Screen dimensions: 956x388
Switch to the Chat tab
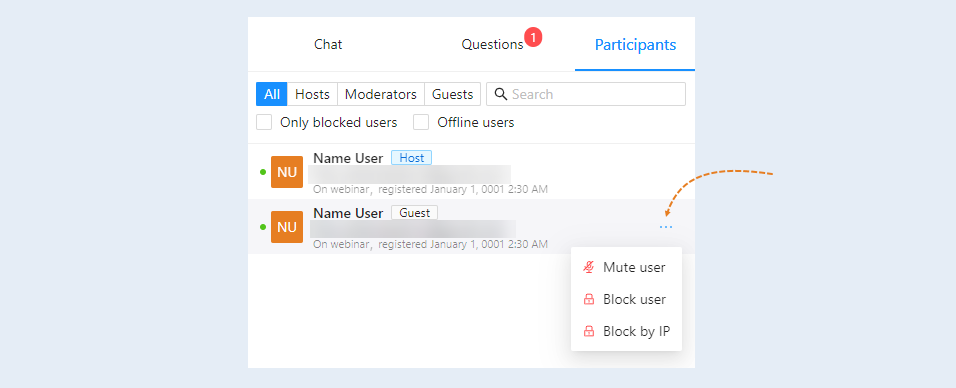pyautogui.click(x=328, y=45)
